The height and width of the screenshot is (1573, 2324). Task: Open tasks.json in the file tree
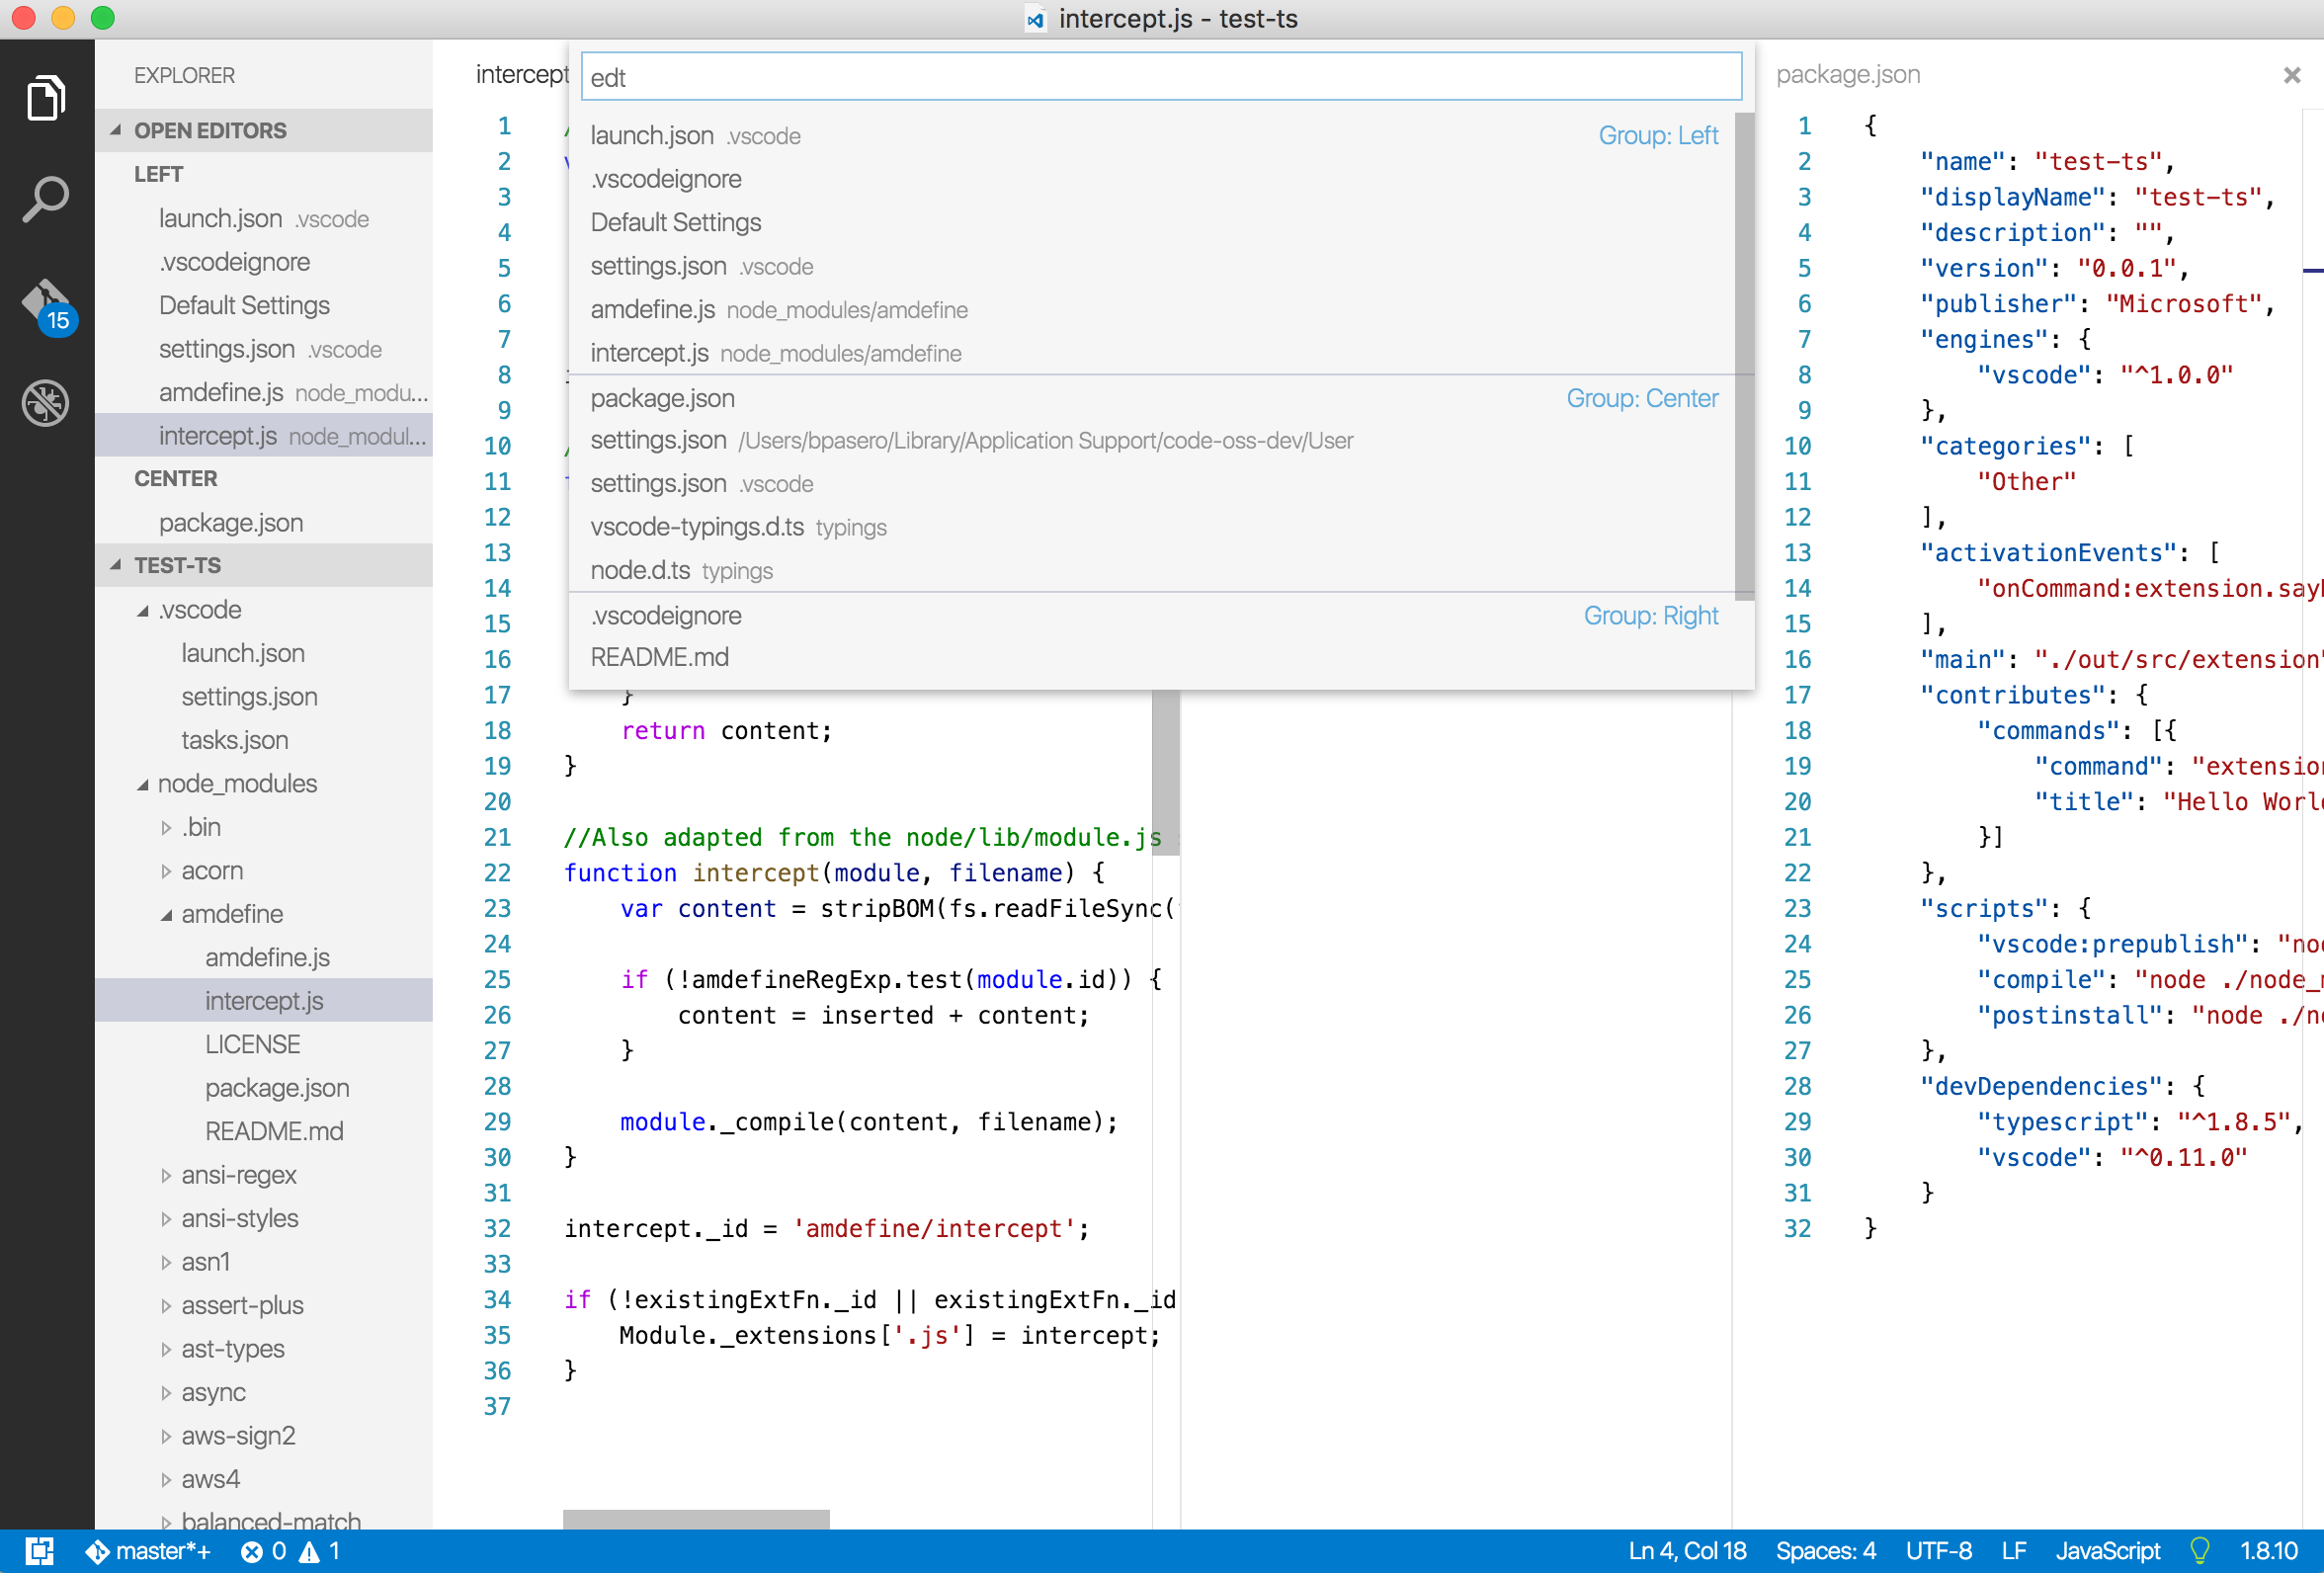click(234, 740)
